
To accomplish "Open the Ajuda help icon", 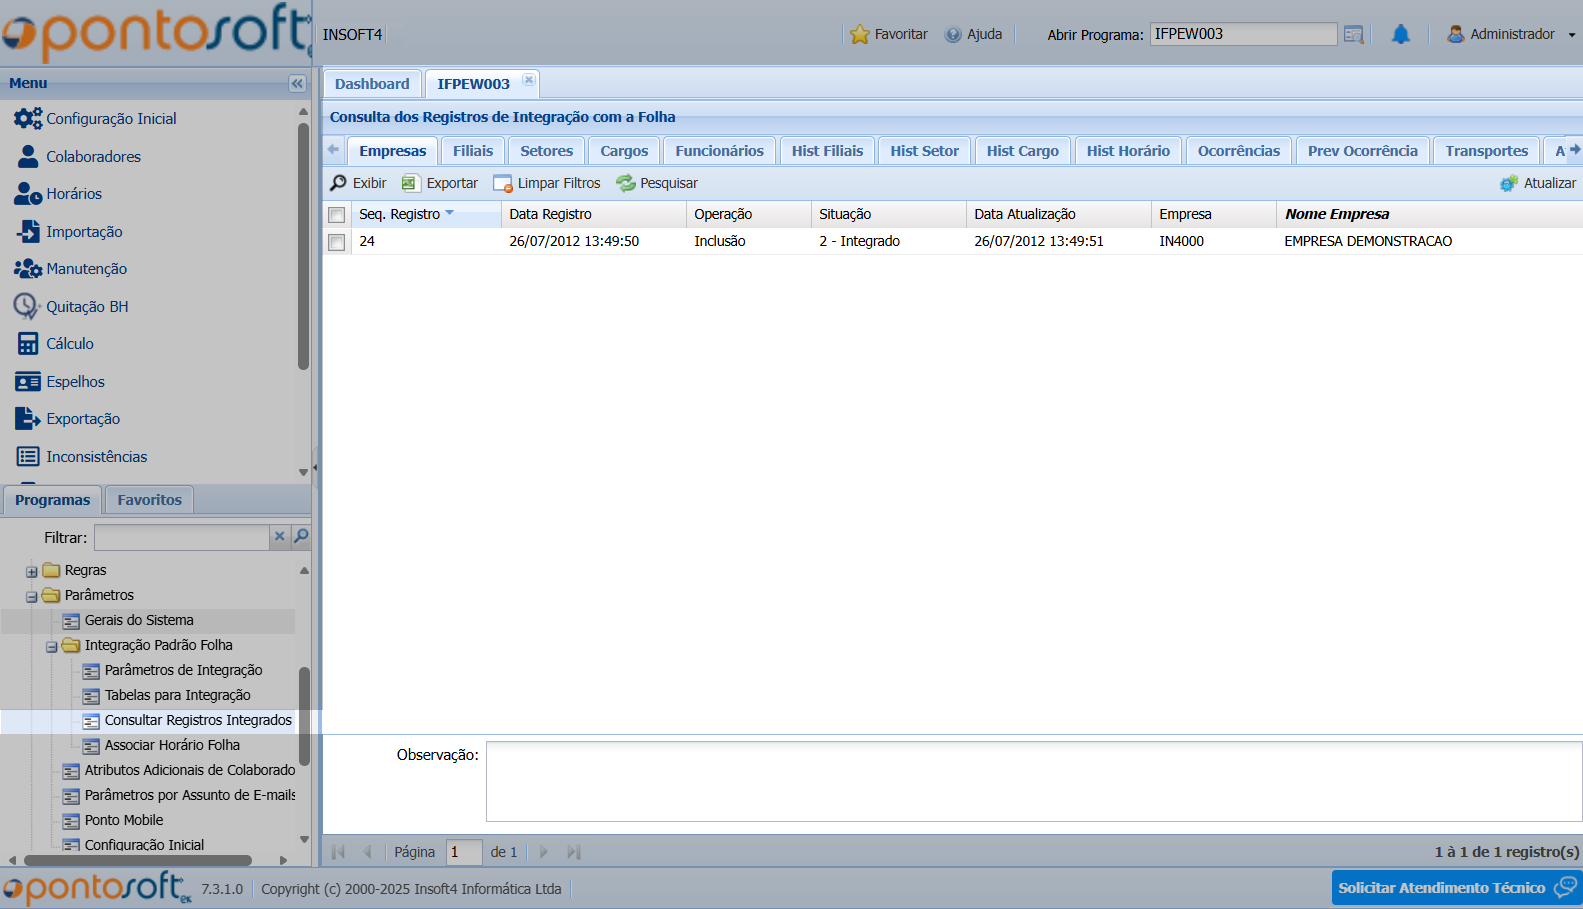I will click(x=953, y=35).
